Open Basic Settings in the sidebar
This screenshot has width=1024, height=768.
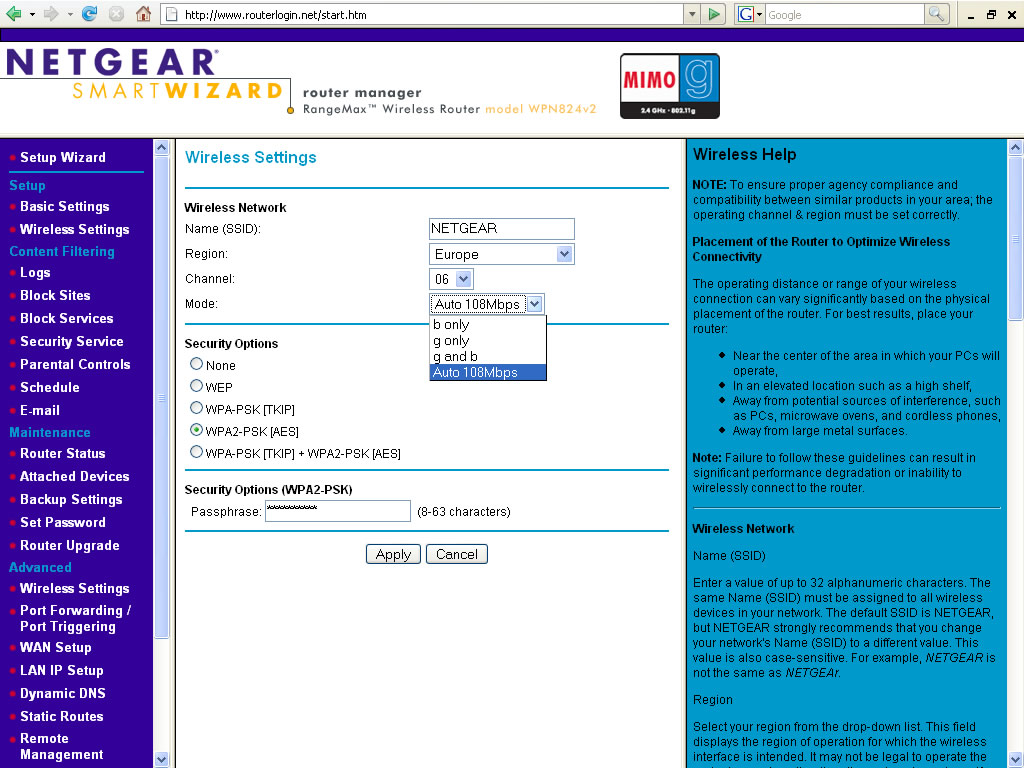pos(65,206)
